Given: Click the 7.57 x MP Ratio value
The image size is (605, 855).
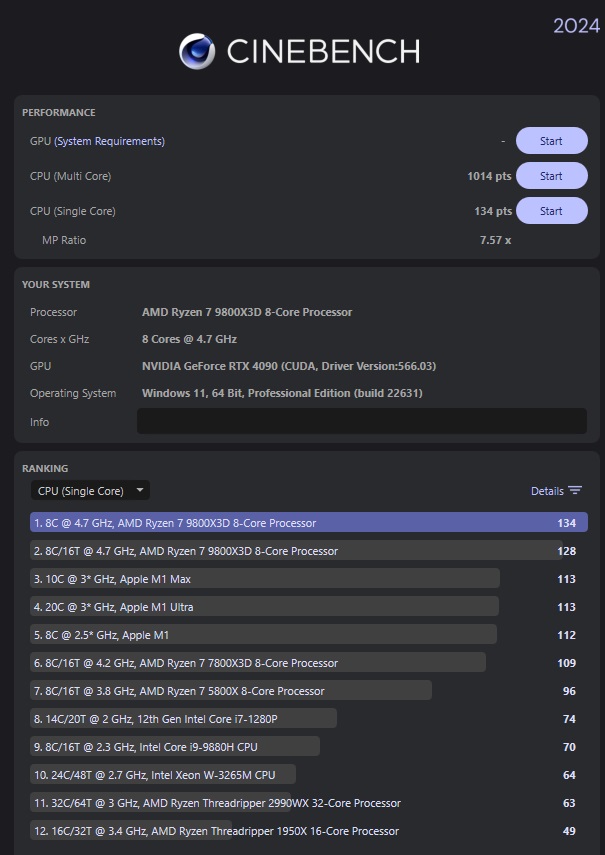Looking at the screenshot, I should click(x=495, y=240).
